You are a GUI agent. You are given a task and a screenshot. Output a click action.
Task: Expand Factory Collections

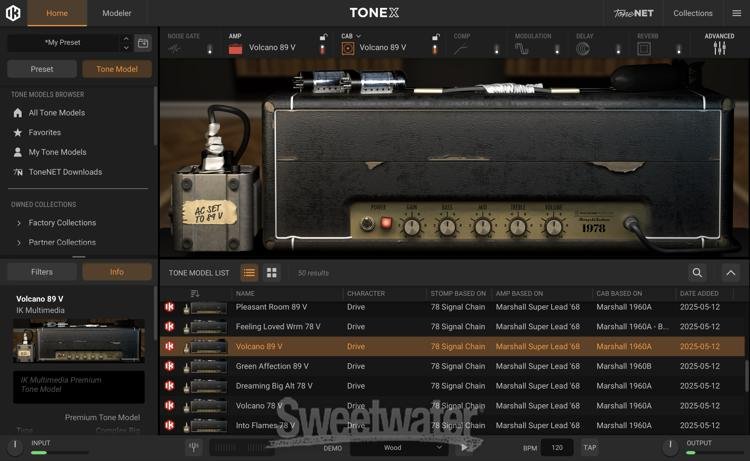pos(19,223)
